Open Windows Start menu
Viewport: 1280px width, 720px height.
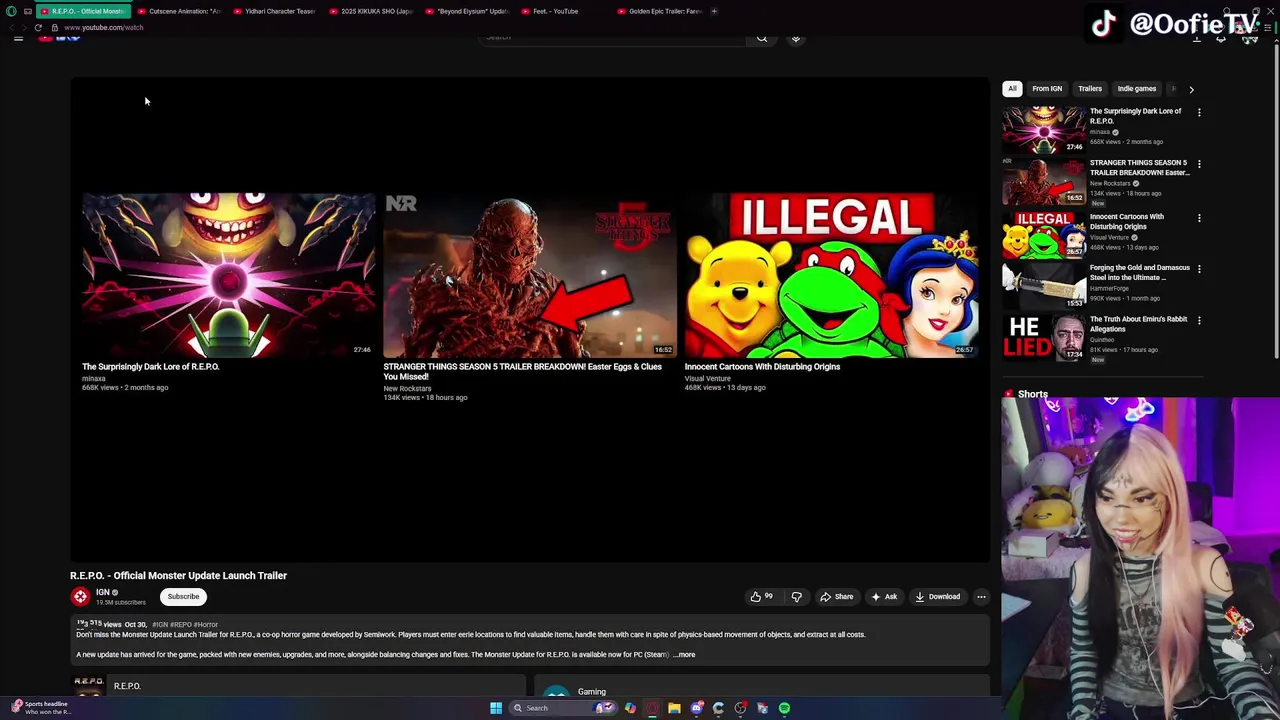[496, 708]
